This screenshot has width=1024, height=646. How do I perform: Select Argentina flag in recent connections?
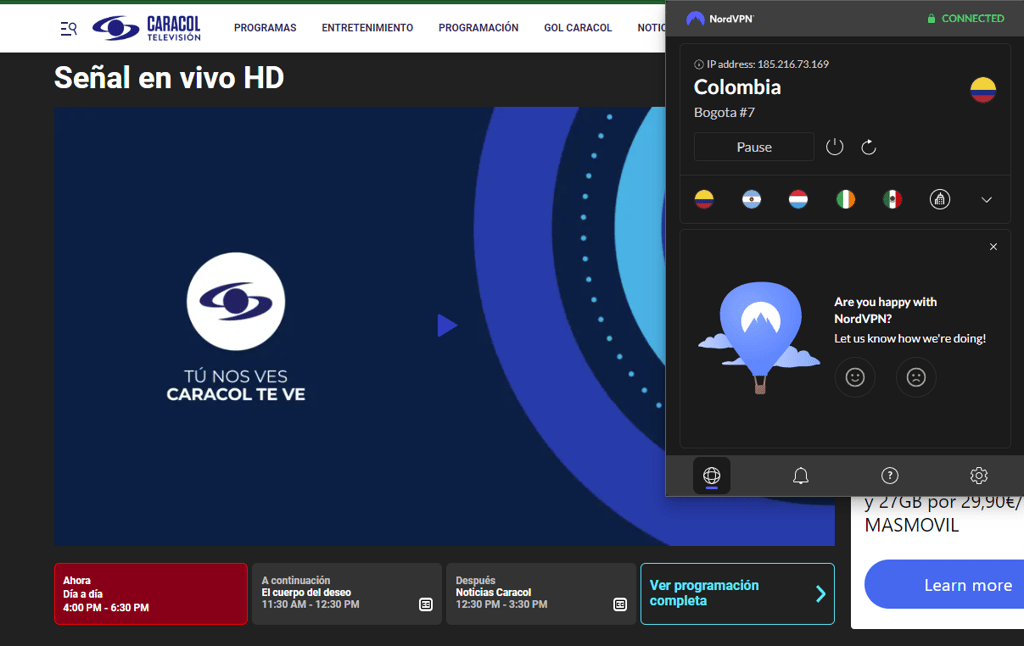(x=752, y=199)
